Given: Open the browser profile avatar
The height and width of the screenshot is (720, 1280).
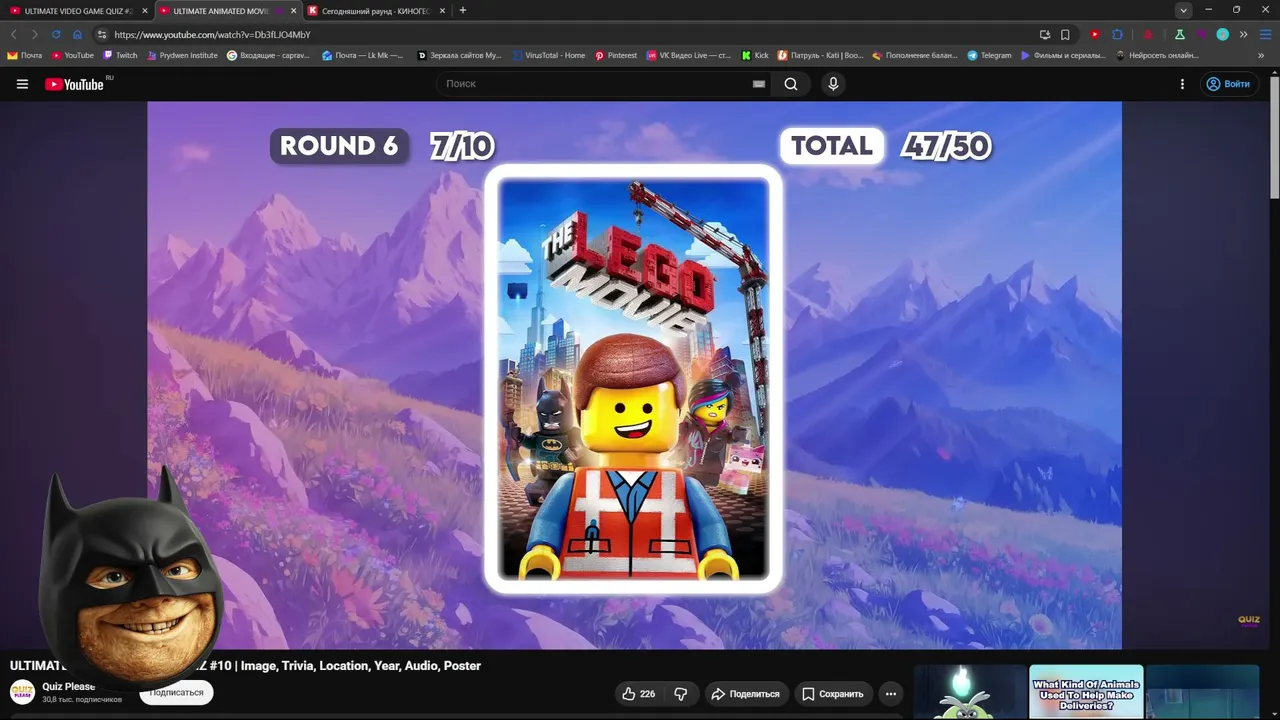Looking at the screenshot, I should 1222,34.
